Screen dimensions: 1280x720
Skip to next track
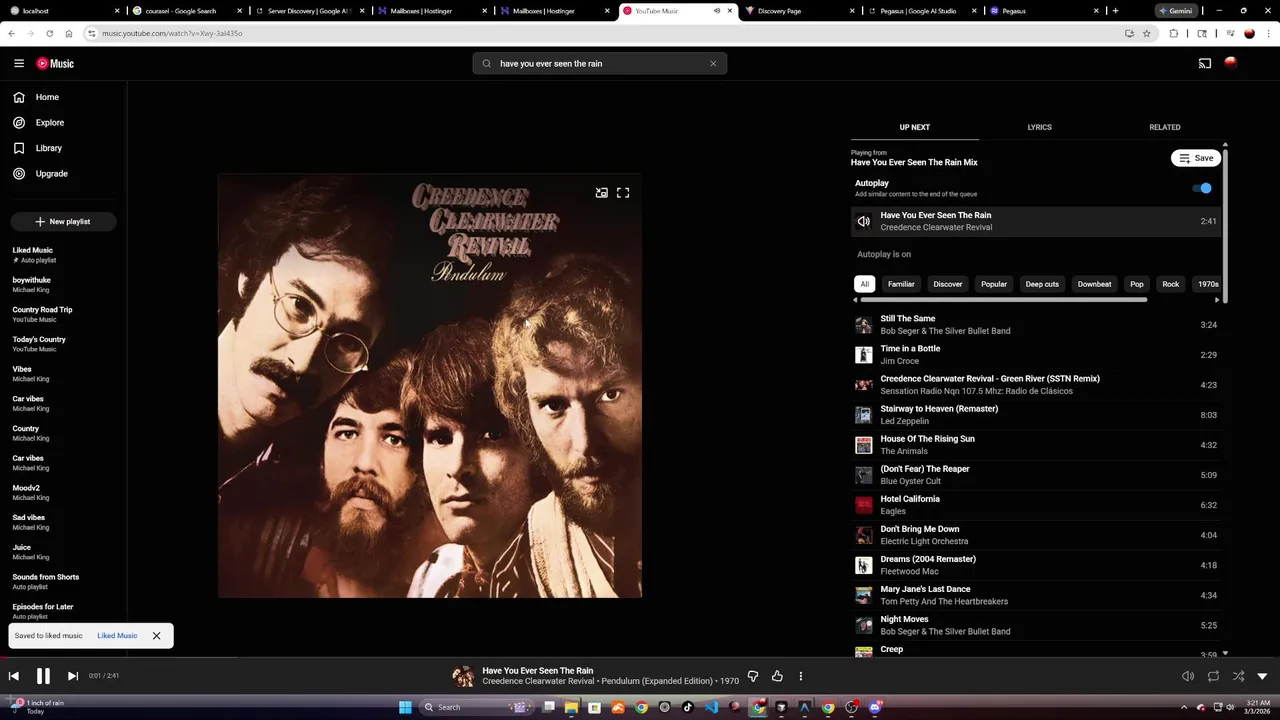72,676
